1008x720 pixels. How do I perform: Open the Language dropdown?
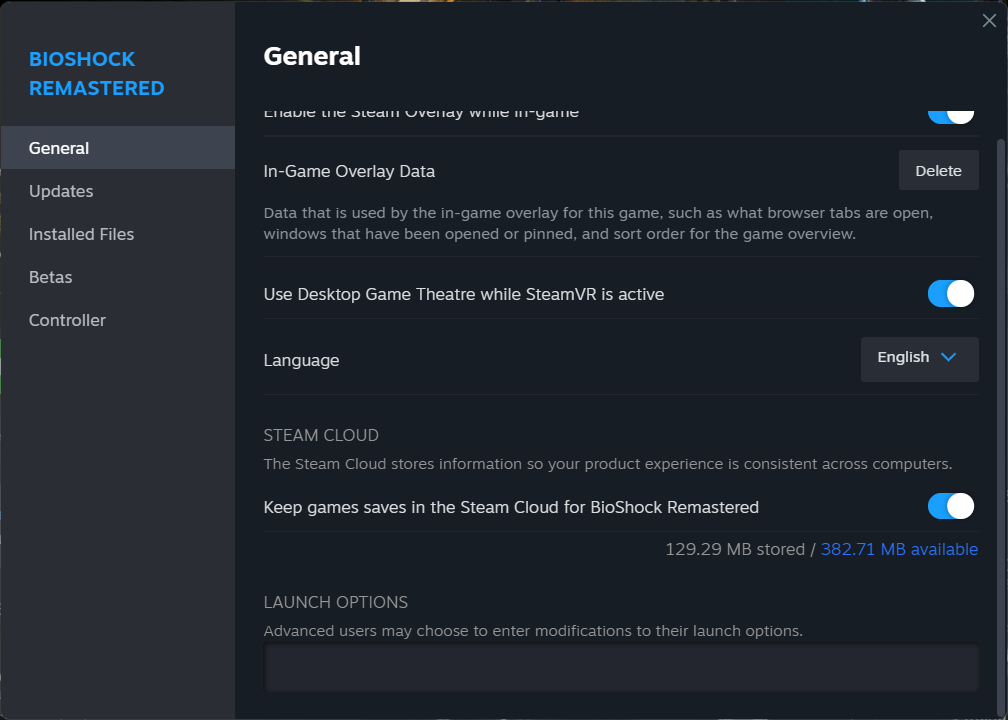tap(919, 358)
